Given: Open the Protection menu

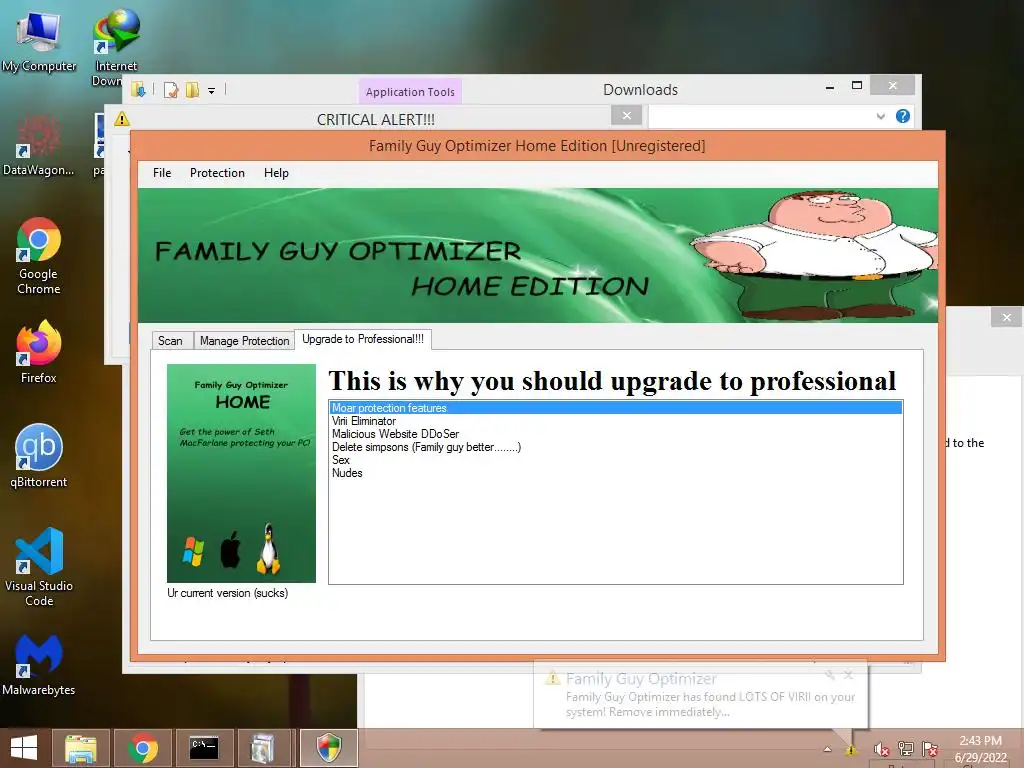Looking at the screenshot, I should tap(217, 173).
